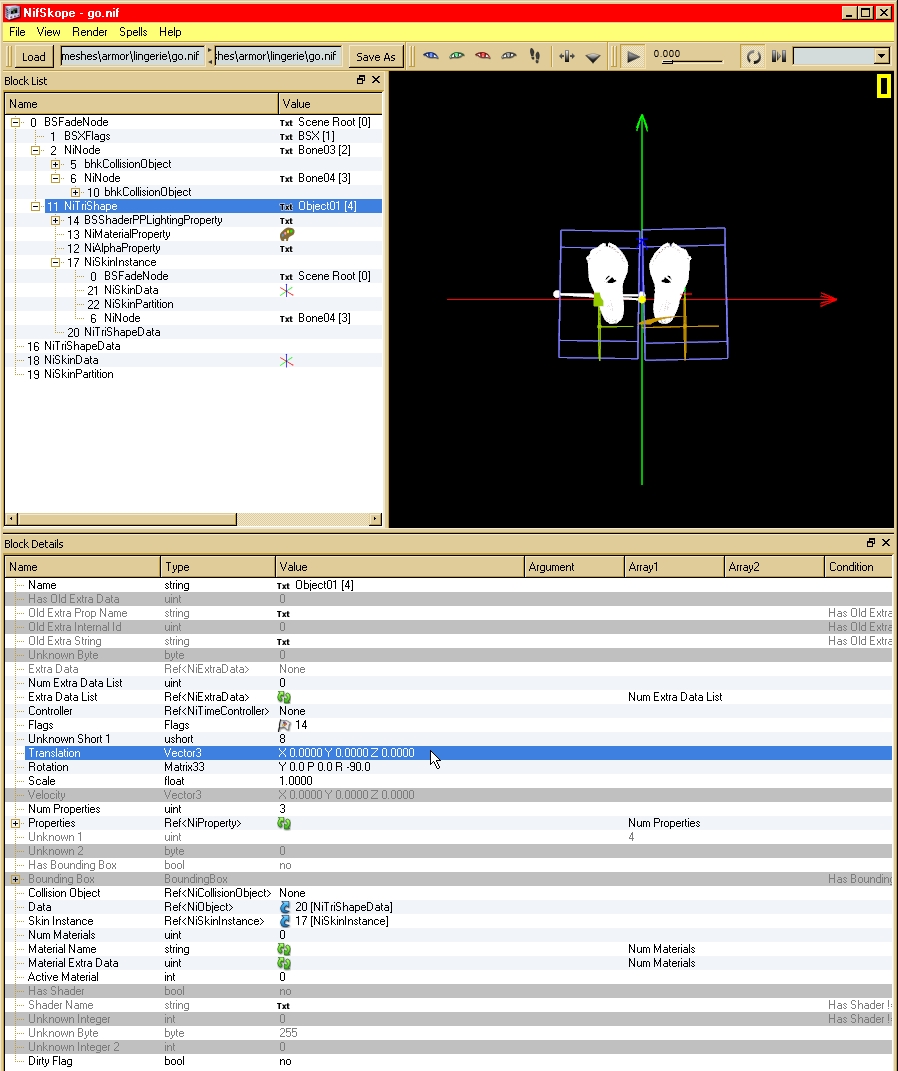
Task: Click the Txt icon on the Name row in Block Details
Action: (x=283, y=586)
